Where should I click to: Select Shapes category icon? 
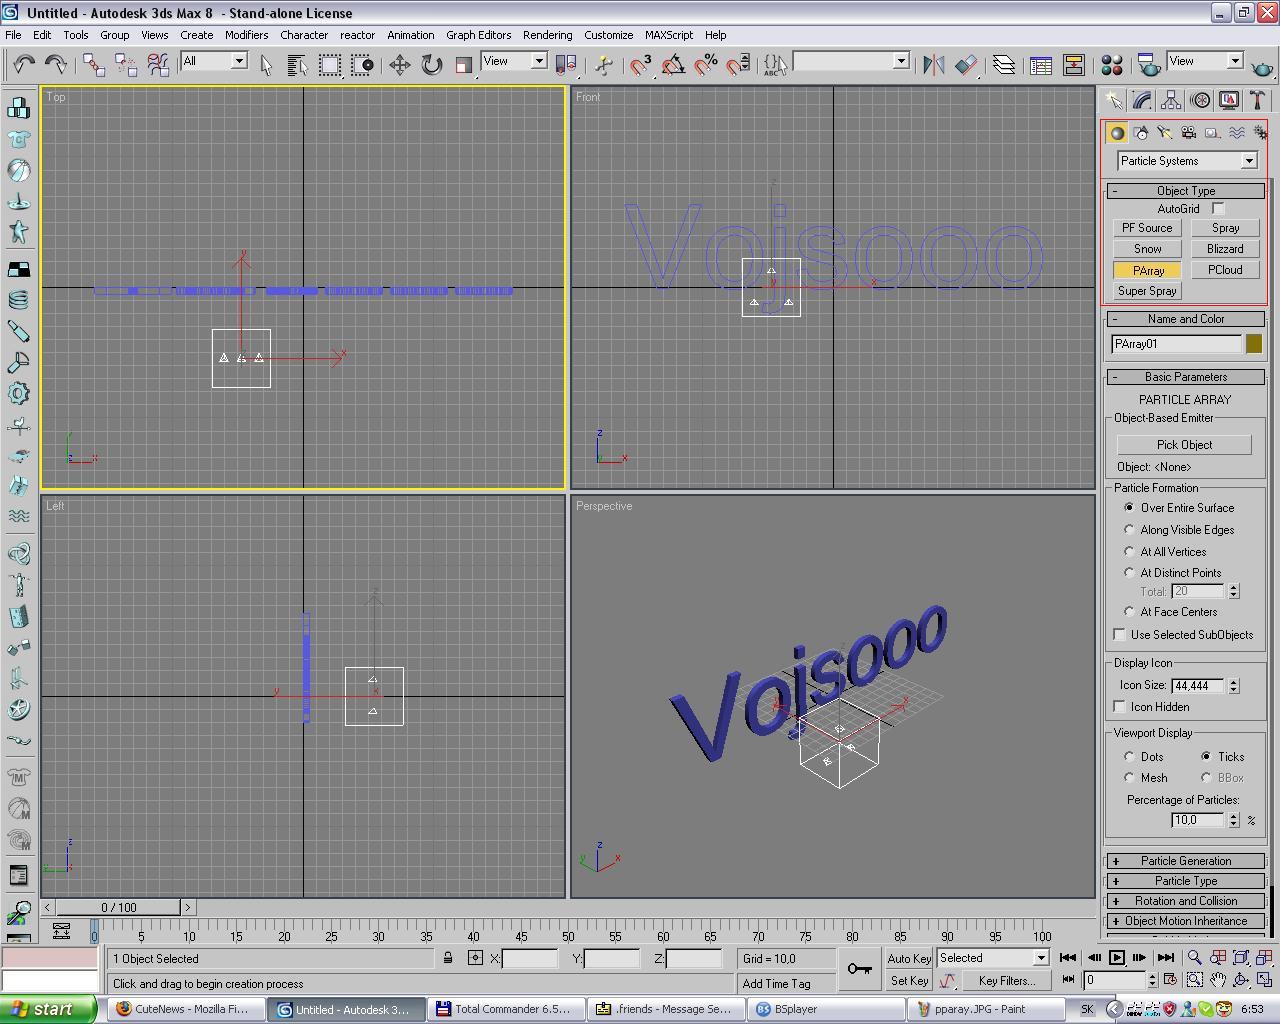pos(1141,133)
